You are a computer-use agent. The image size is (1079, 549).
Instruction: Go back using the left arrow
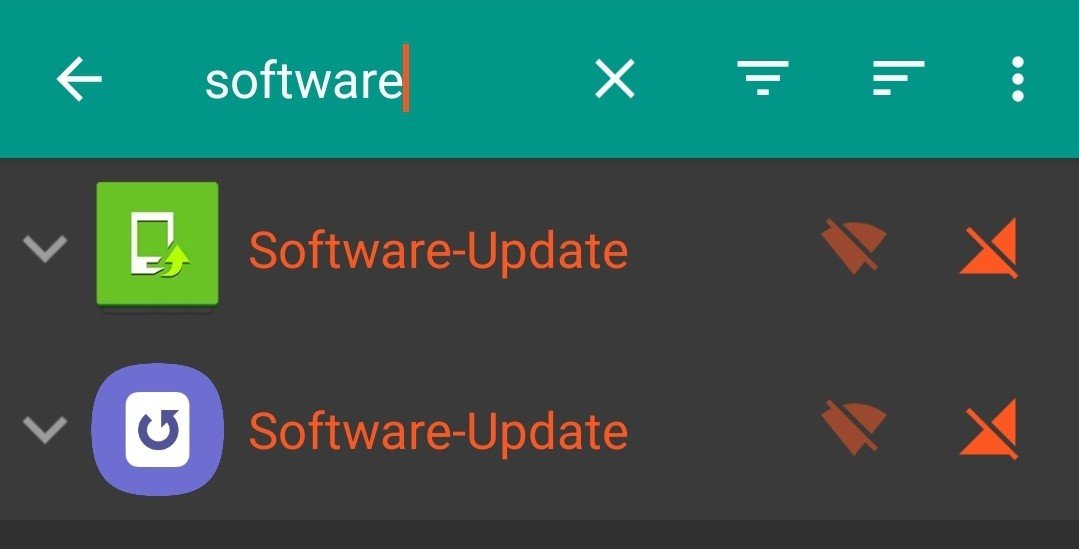point(79,79)
